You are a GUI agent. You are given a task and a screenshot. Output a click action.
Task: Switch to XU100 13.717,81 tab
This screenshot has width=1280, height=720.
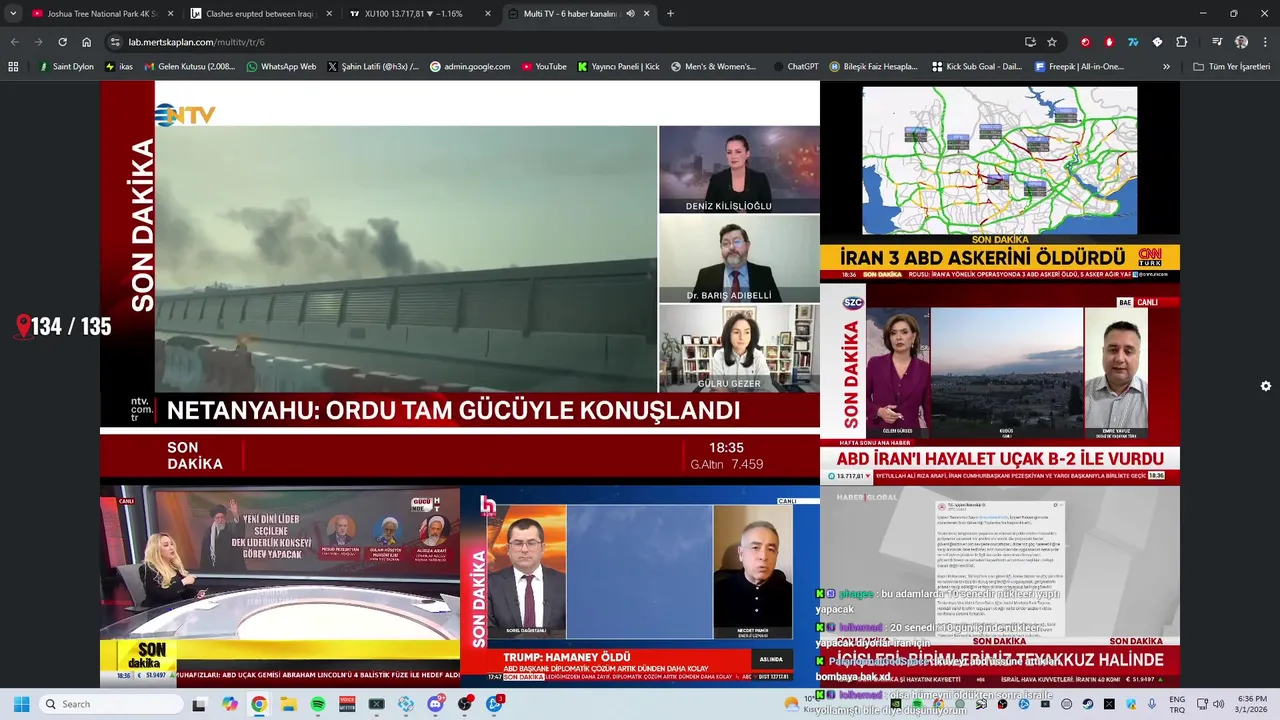(x=420, y=14)
